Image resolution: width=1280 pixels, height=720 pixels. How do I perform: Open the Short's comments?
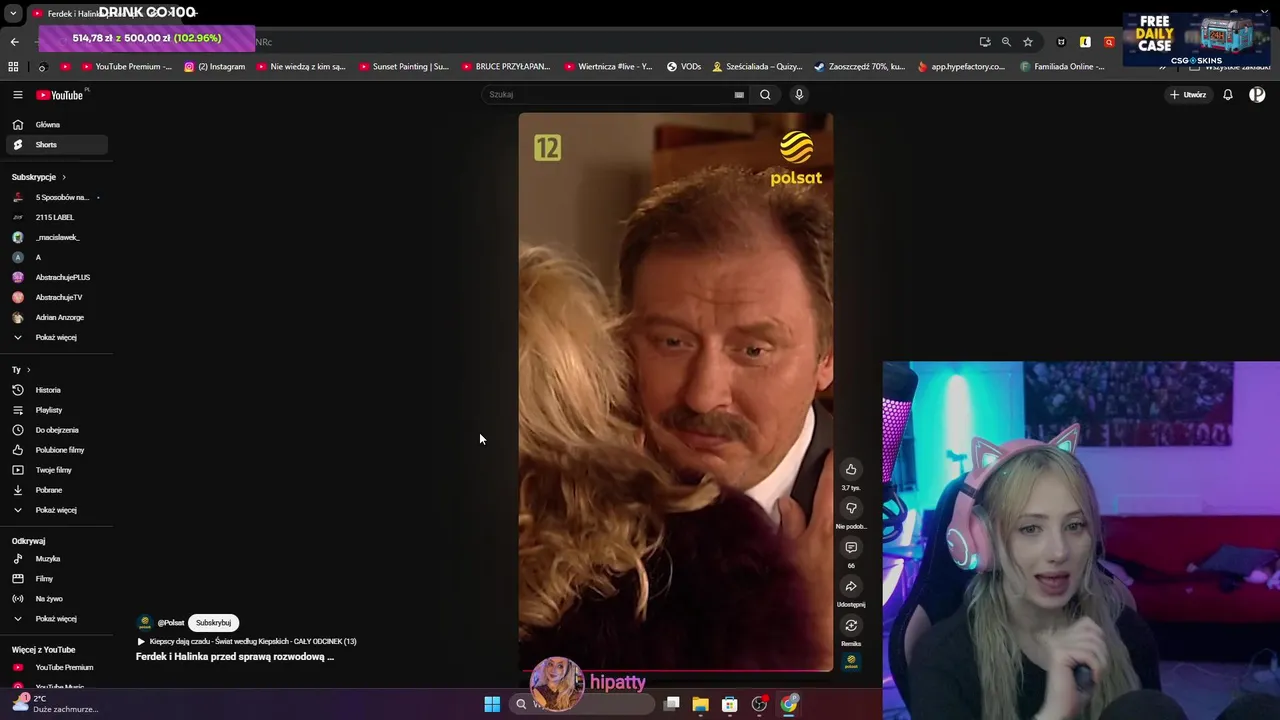coord(851,547)
